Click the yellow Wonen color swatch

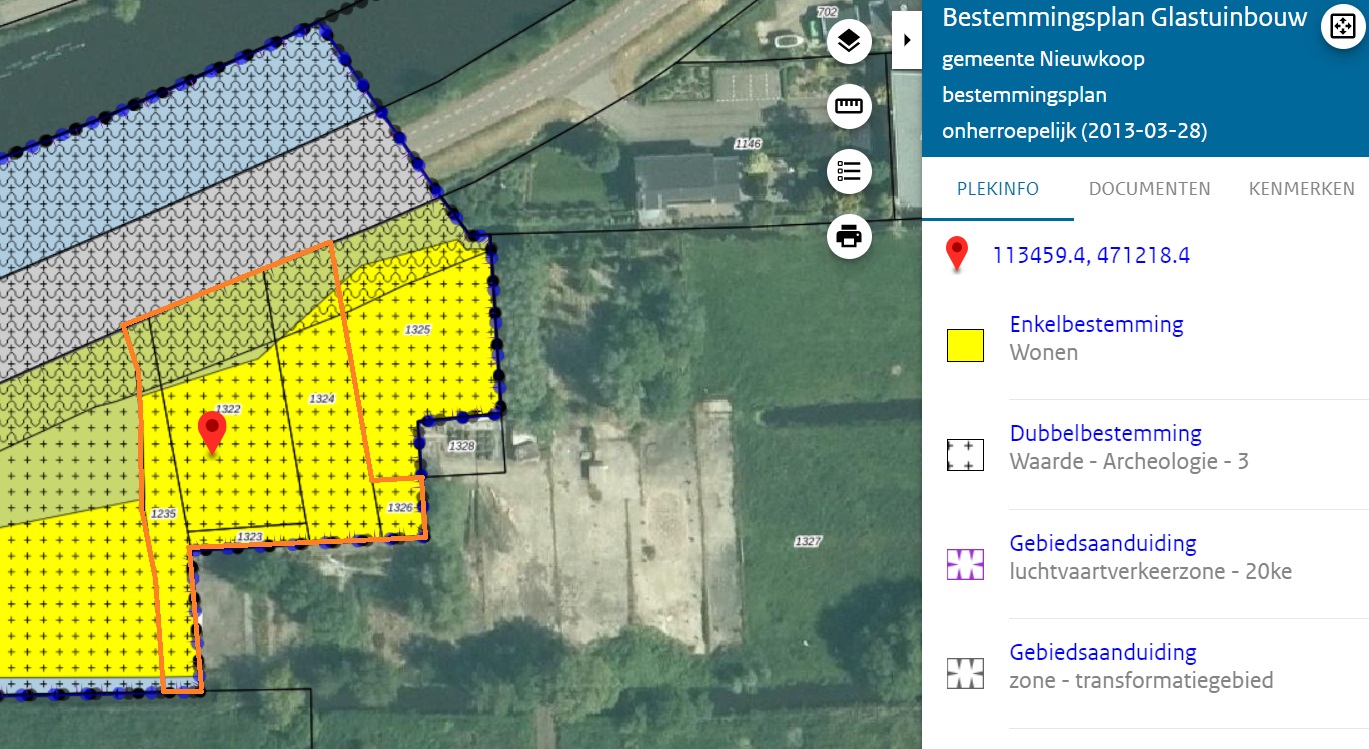pyautogui.click(x=965, y=346)
